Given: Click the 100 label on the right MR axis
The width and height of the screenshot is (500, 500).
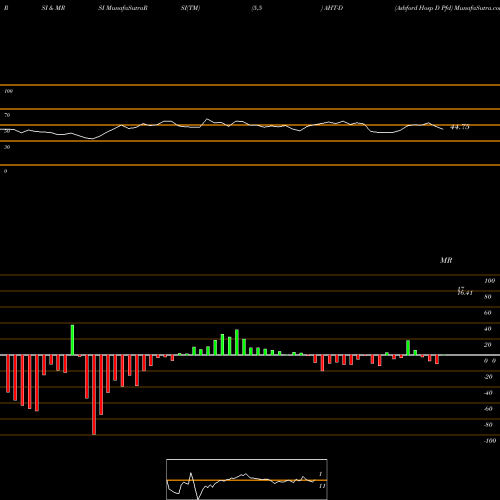Looking at the screenshot, I should pyautogui.click(x=489, y=281).
